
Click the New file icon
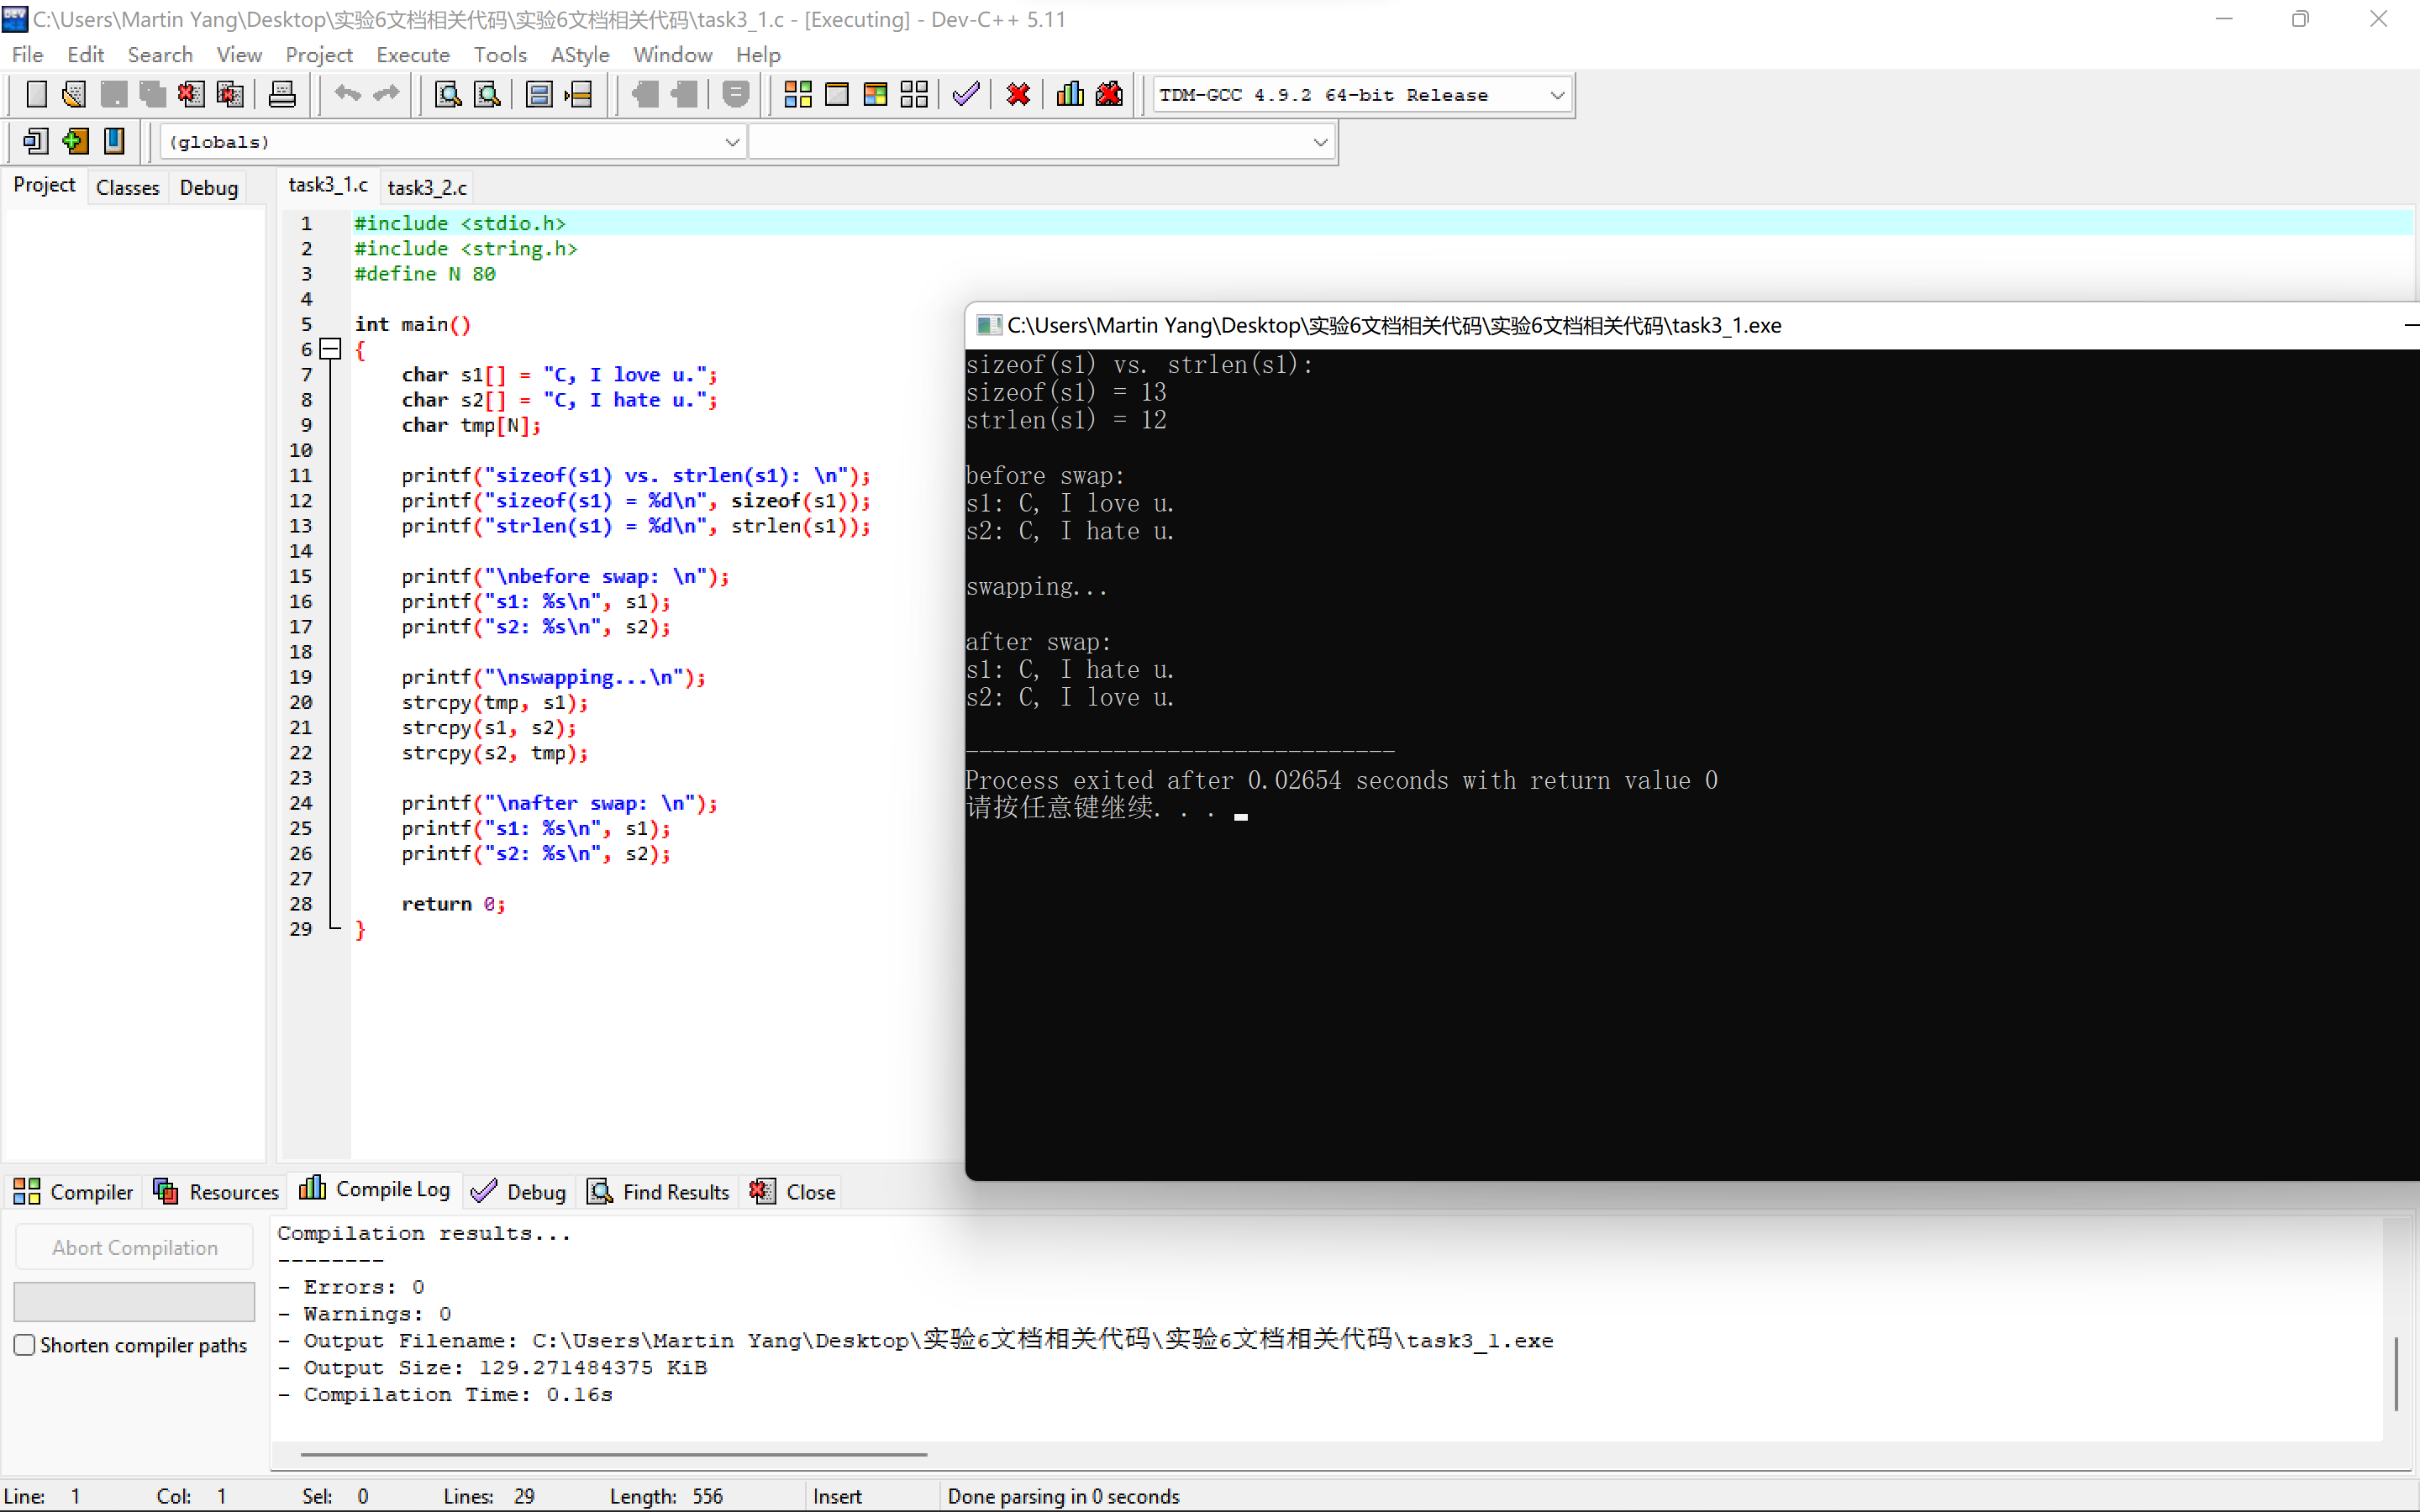click(36, 95)
